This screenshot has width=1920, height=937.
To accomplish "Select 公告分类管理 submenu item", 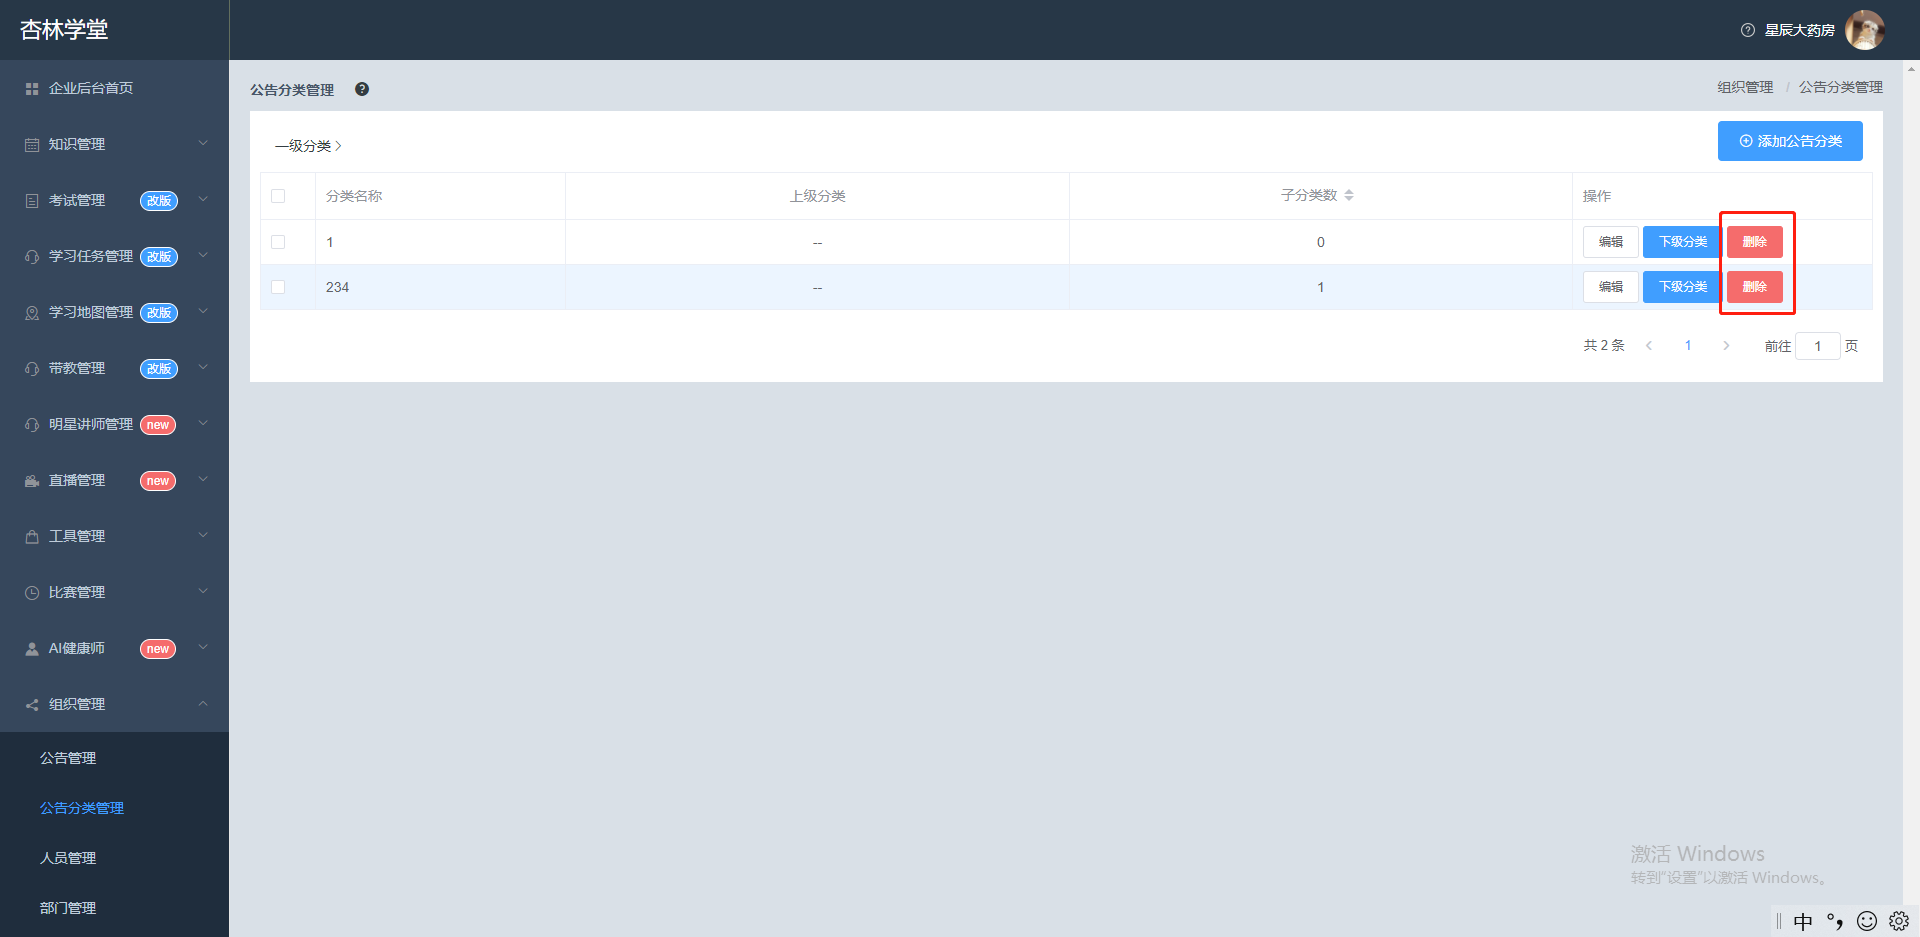I will click(82, 808).
